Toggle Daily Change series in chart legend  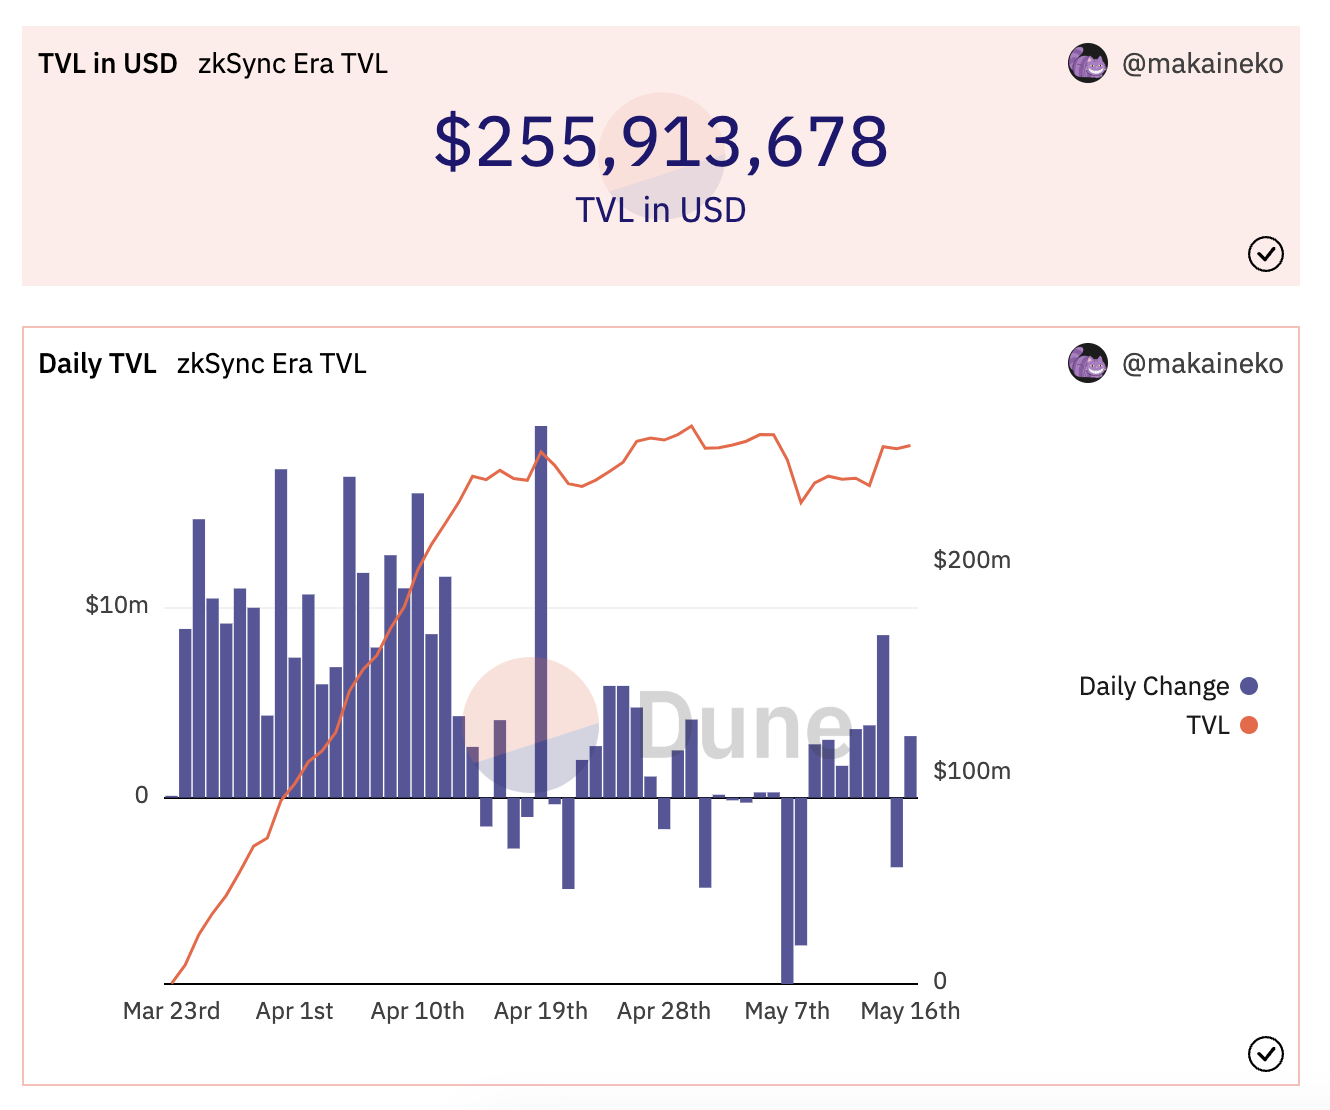tap(1168, 686)
